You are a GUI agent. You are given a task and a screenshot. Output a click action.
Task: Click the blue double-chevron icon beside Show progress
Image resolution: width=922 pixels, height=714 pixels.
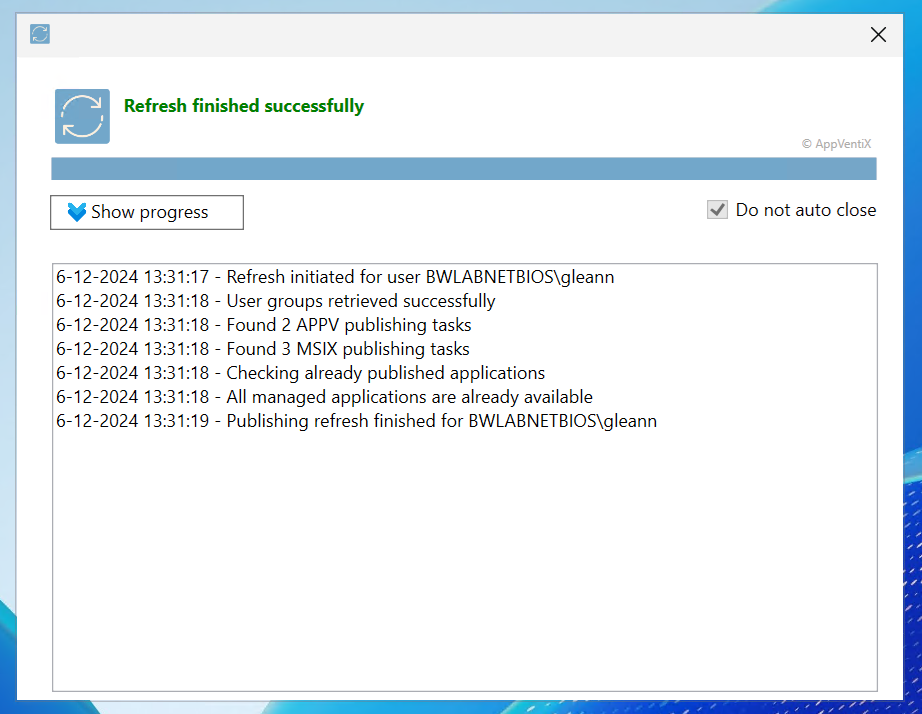coord(77,212)
